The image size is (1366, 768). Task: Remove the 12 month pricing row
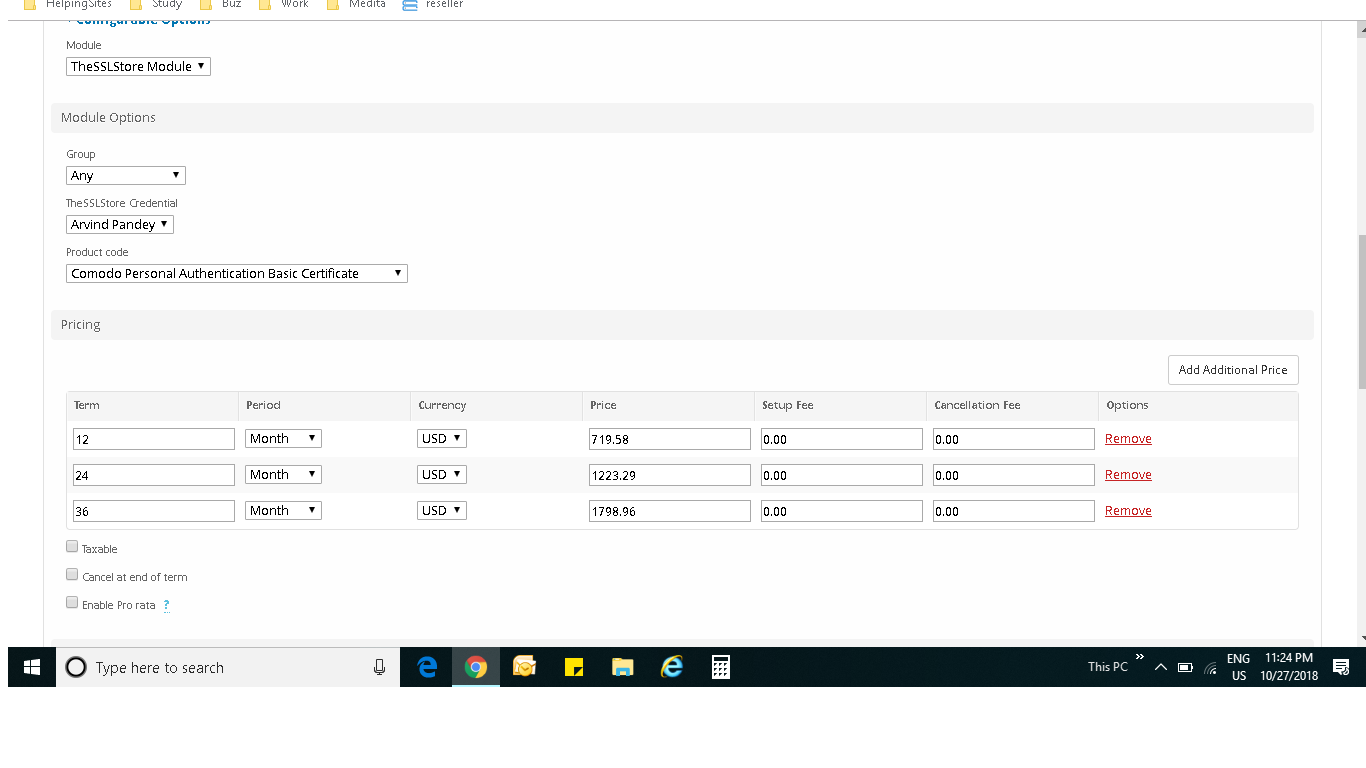(1128, 439)
